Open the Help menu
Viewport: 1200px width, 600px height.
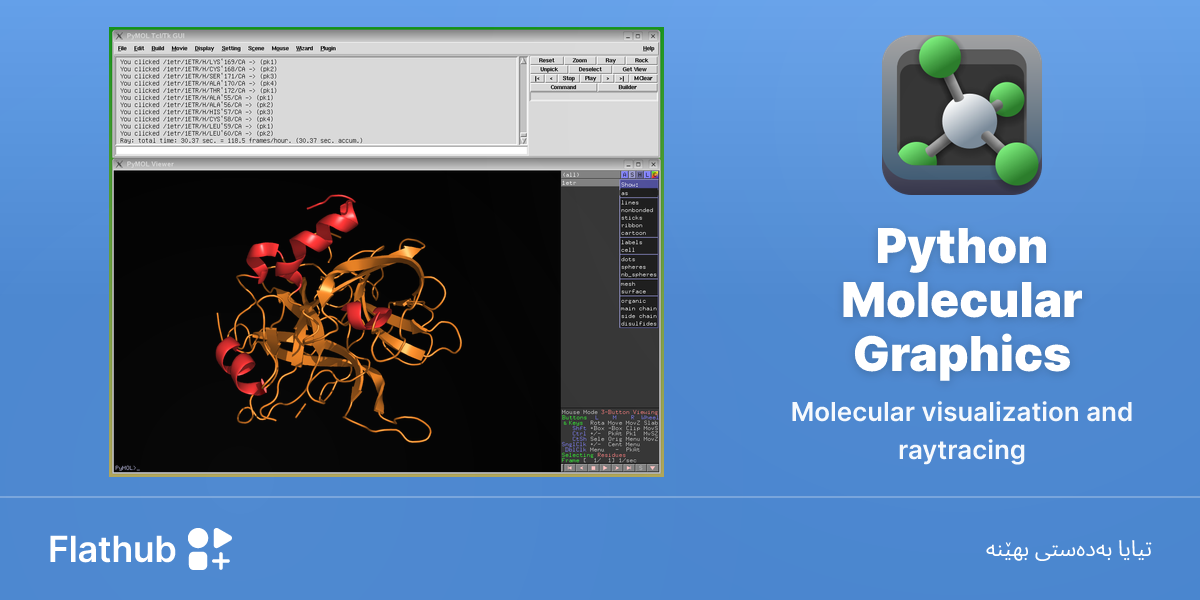pos(649,48)
